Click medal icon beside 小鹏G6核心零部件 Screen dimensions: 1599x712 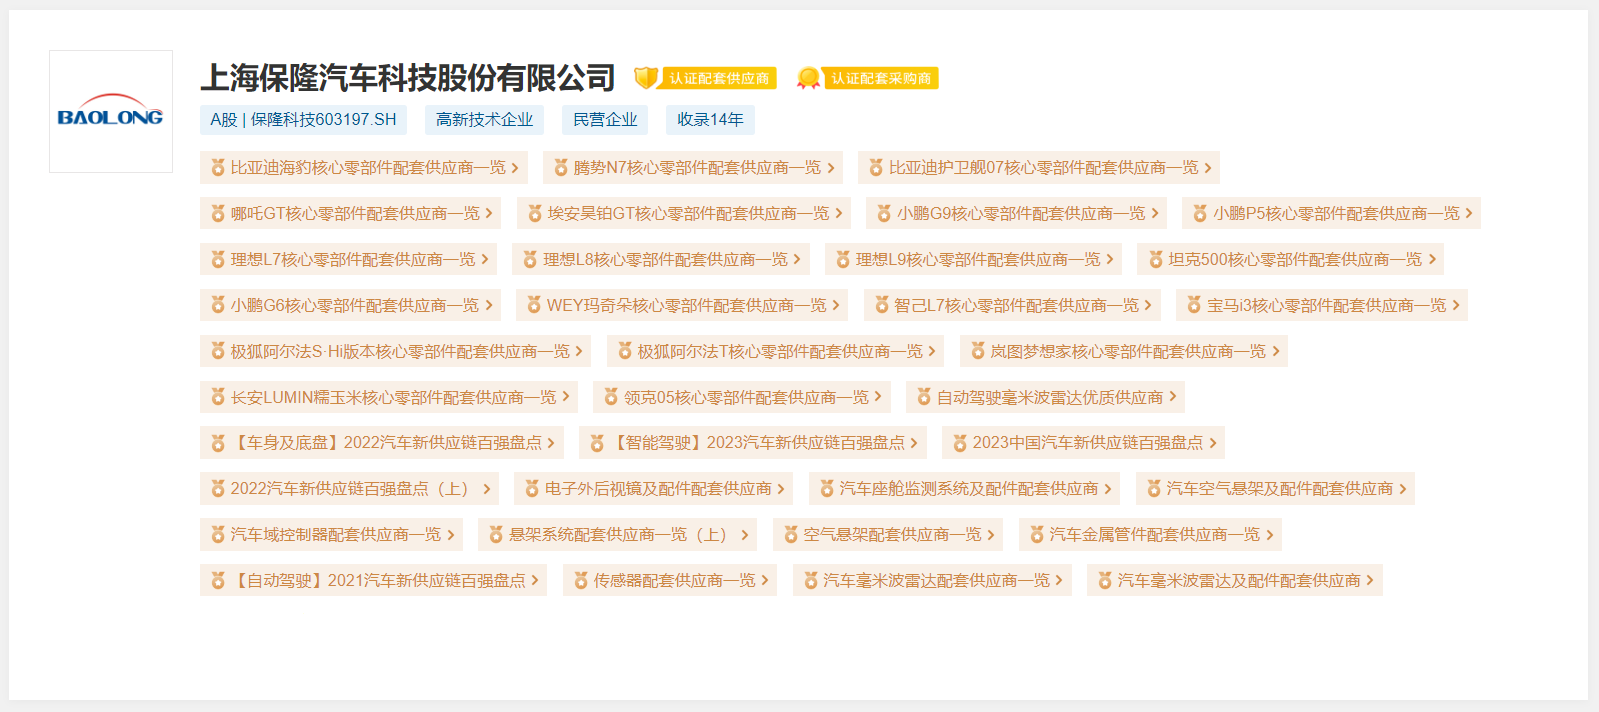point(218,305)
